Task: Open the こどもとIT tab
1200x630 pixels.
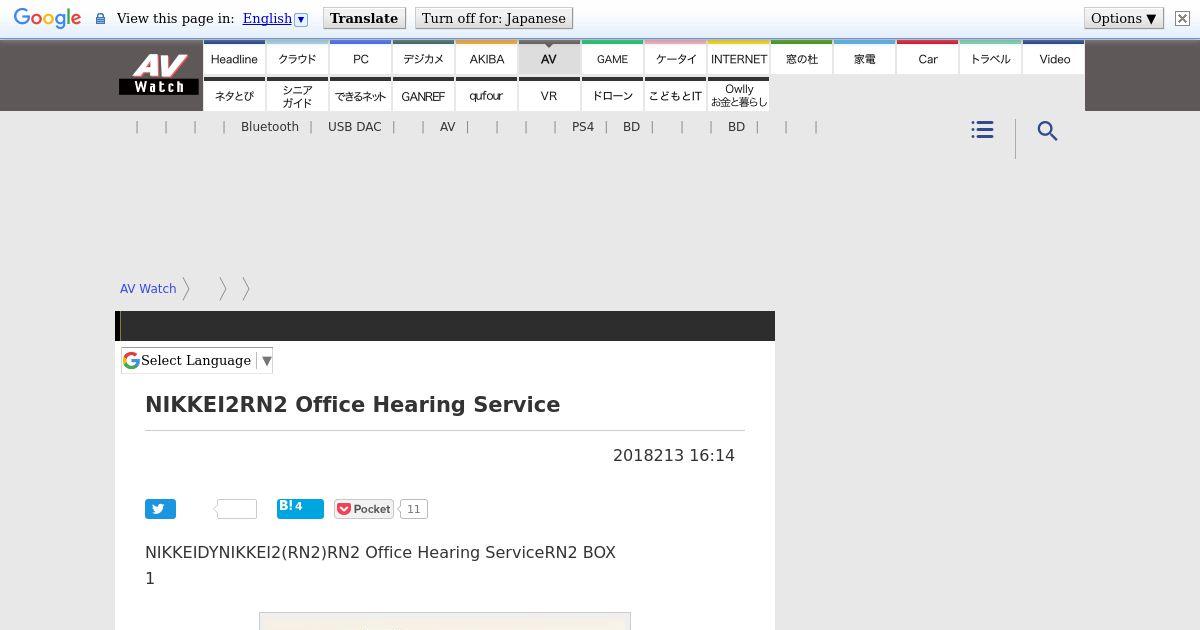Action: pos(675,96)
